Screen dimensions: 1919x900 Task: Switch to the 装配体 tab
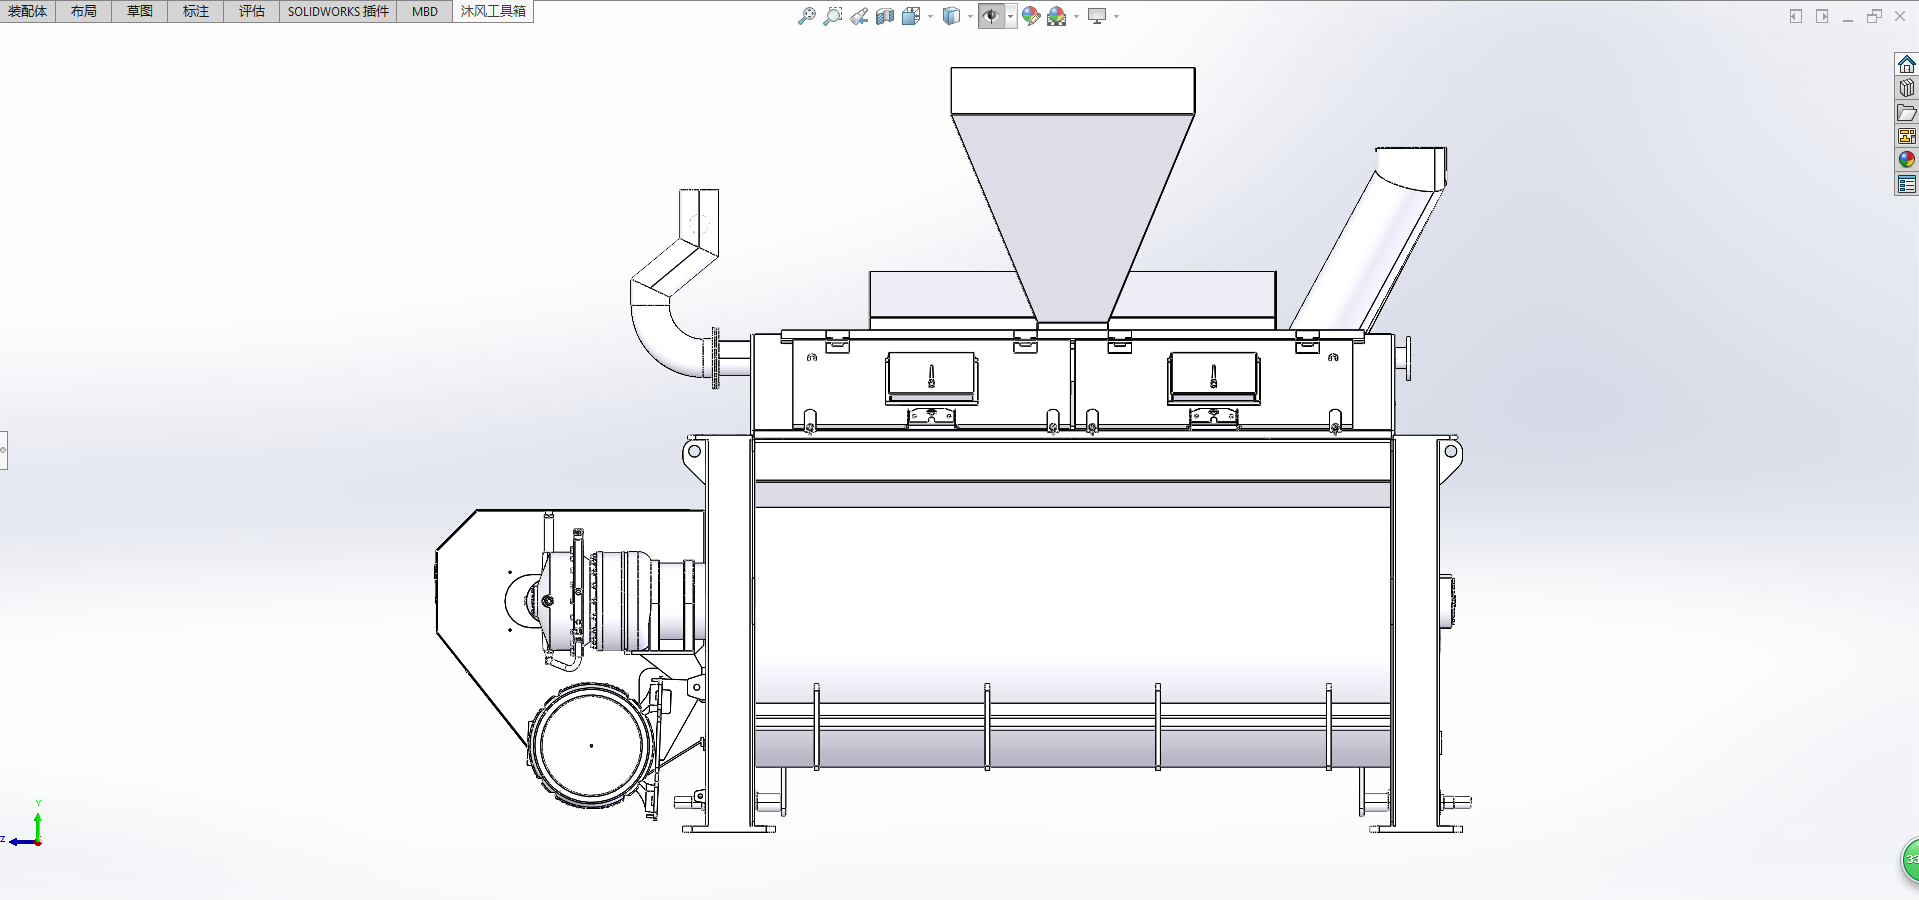tap(28, 11)
